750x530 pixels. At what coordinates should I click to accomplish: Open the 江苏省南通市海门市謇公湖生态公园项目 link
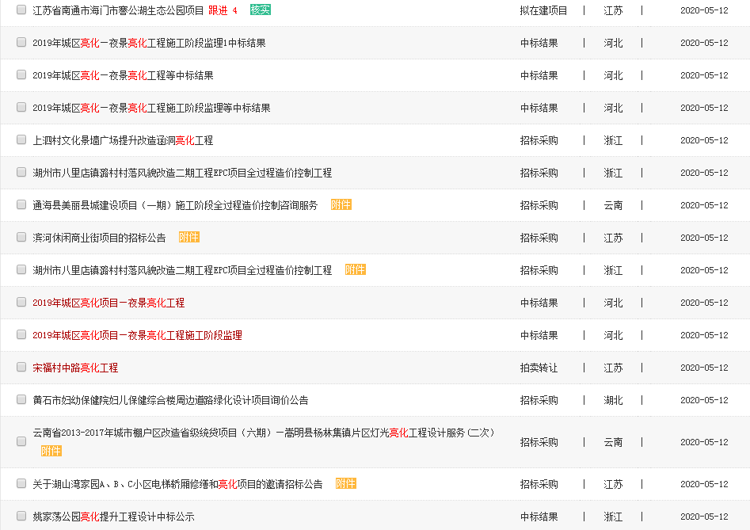[x=118, y=10]
